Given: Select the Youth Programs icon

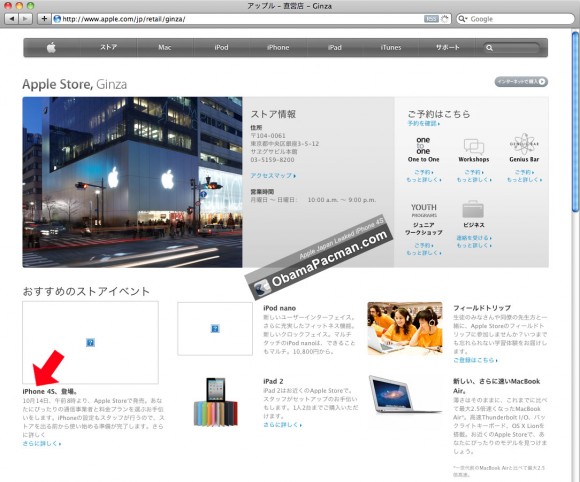Looking at the screenshot, I should pyautogui.click(x=424, y=210).
